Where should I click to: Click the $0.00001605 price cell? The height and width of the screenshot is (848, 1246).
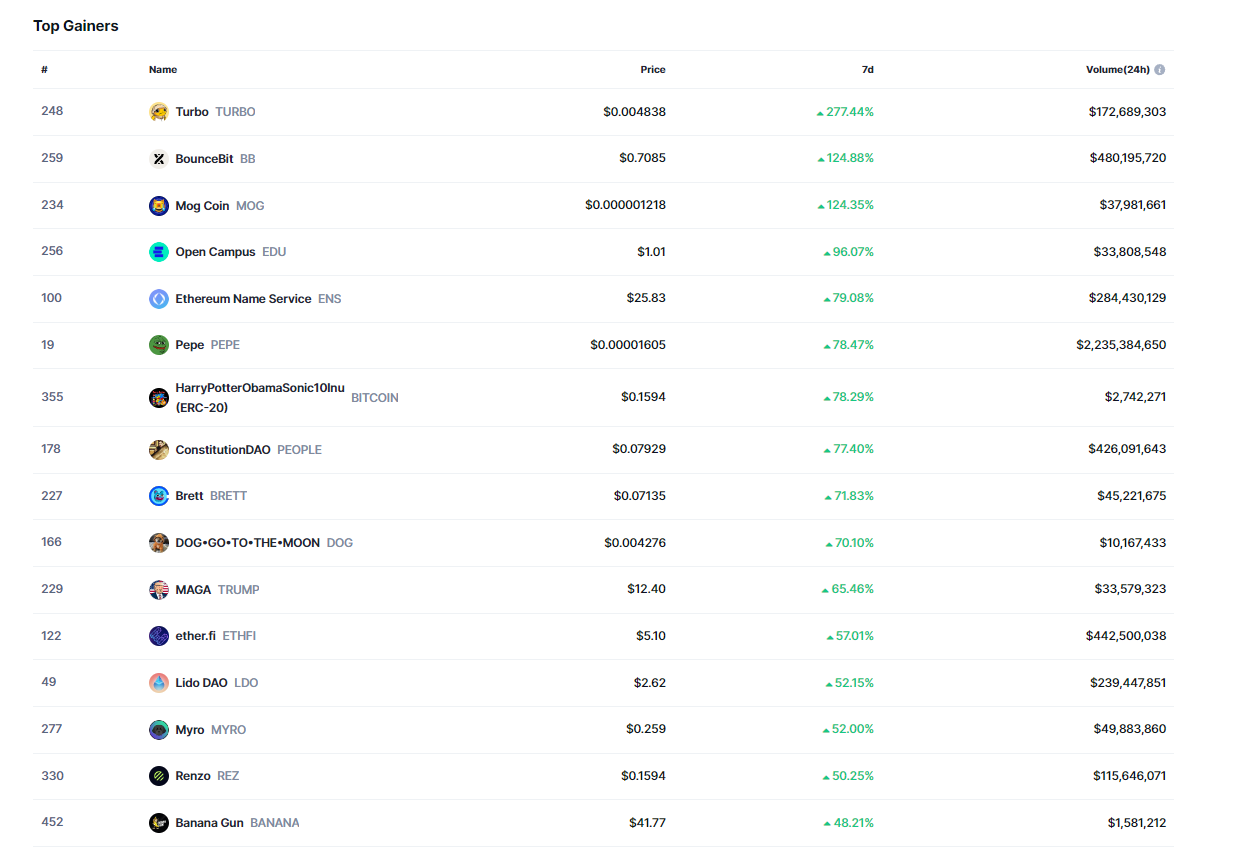[628, 345]
